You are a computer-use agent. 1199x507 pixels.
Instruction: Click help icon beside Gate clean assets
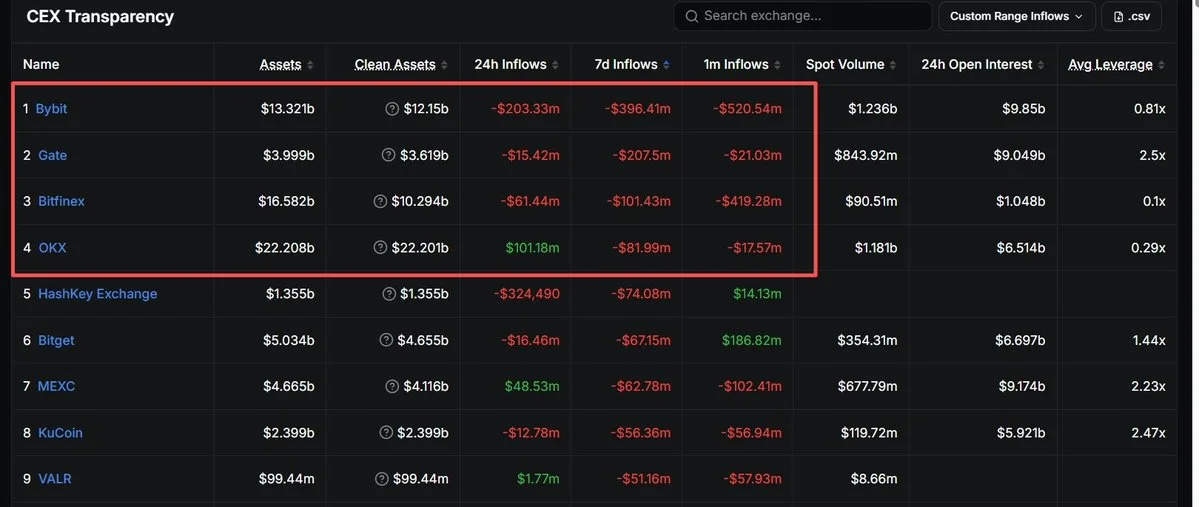pyautogui.click(x=388, y=155)
